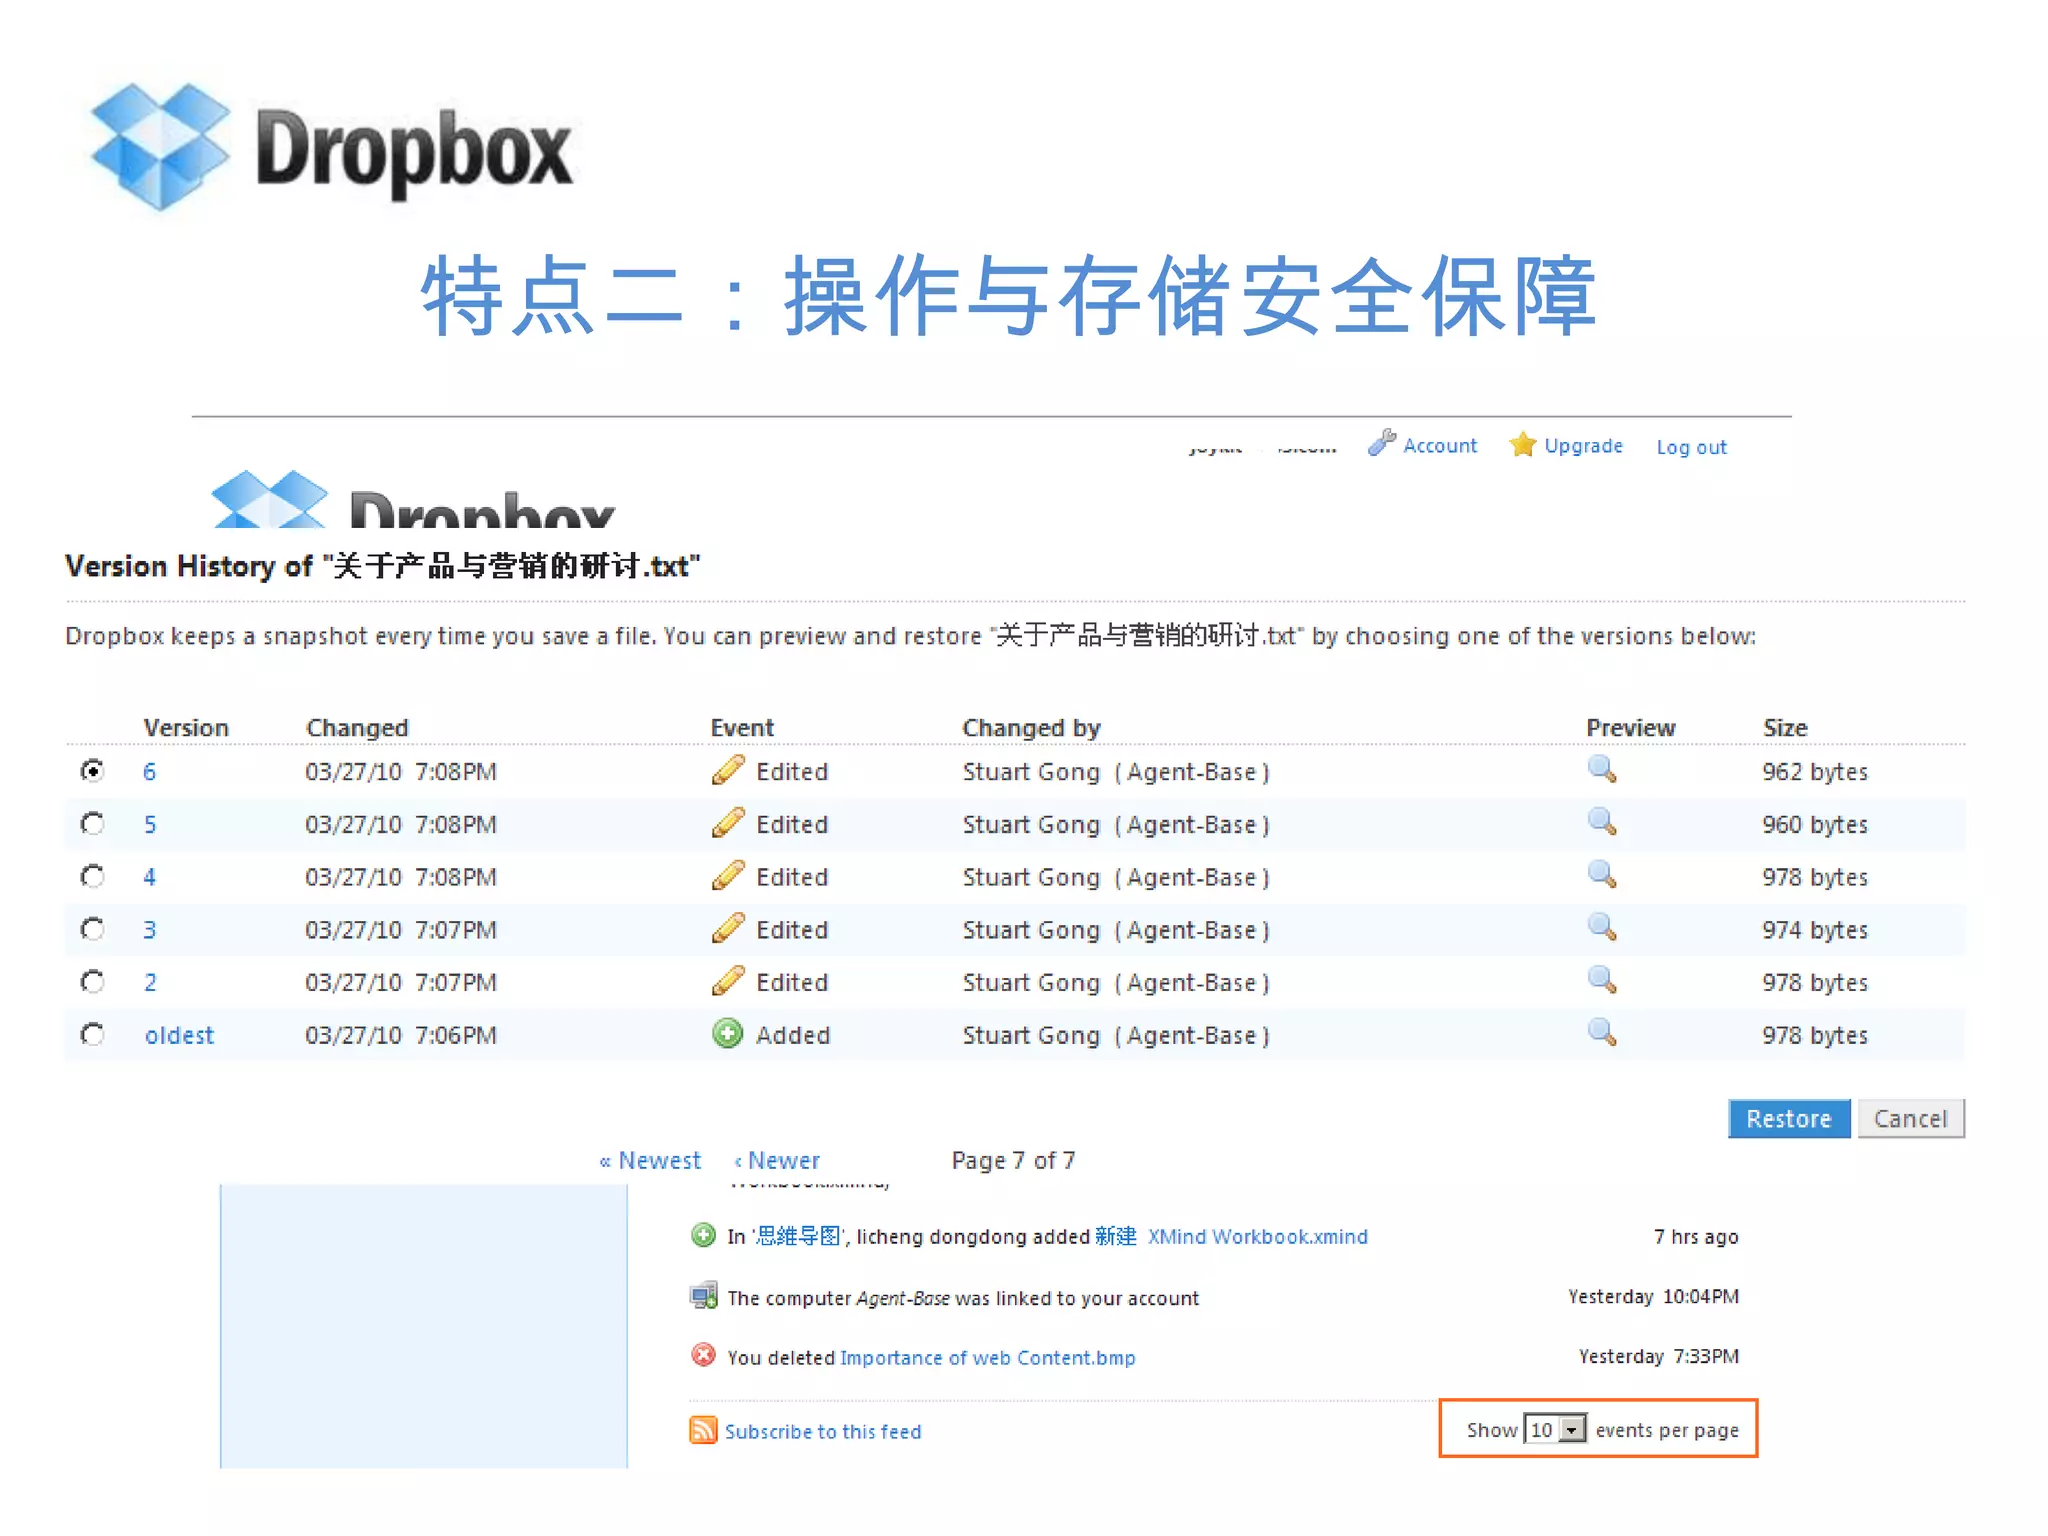Click the pencil Edited icon for version 3
The height and width of the screenshot is (1536, 2048).
click(x=728, y=928)
